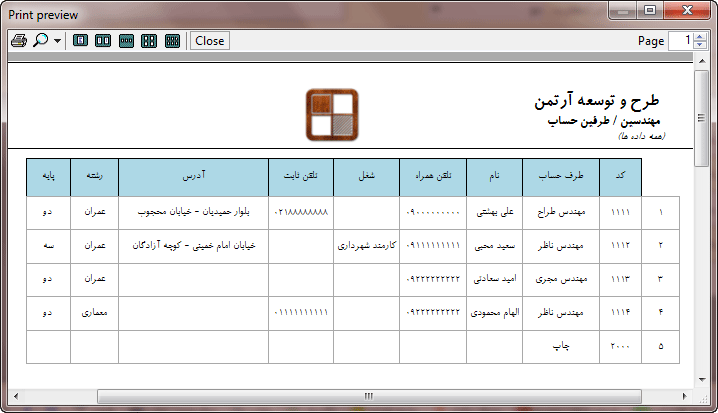The width and height of the screenshot is (718, 413).
Task: Click the آدرس column header cell
Action: [x=193, y=176]
